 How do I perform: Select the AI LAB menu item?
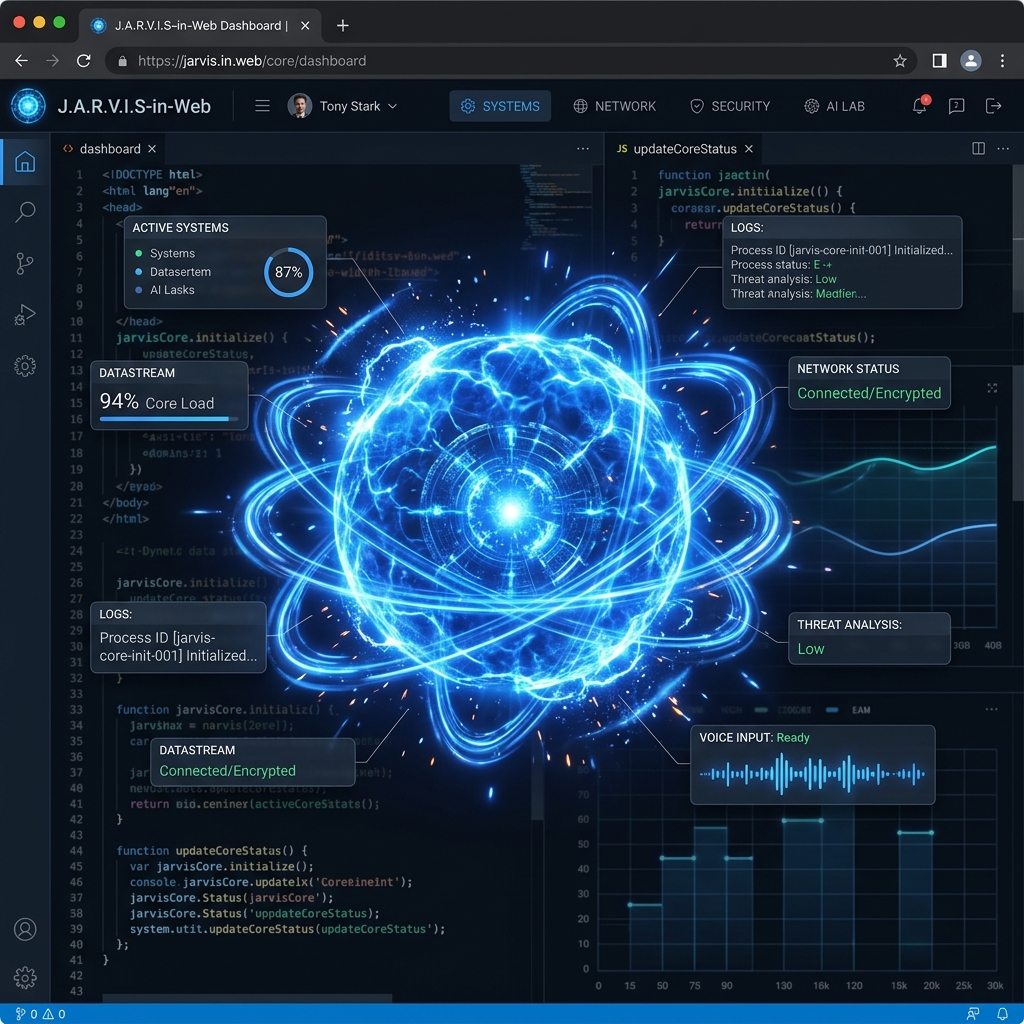pyautogui.click(x=834, y=106)
